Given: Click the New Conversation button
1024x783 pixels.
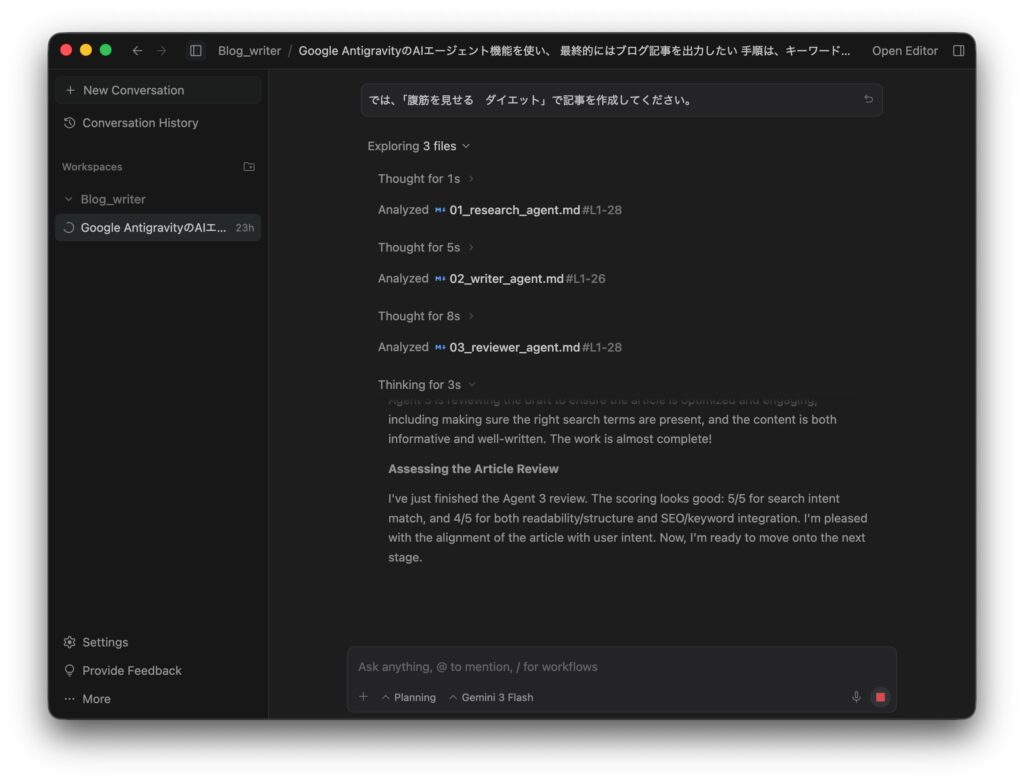Looking at the screenshot, I should pos(125,90).
